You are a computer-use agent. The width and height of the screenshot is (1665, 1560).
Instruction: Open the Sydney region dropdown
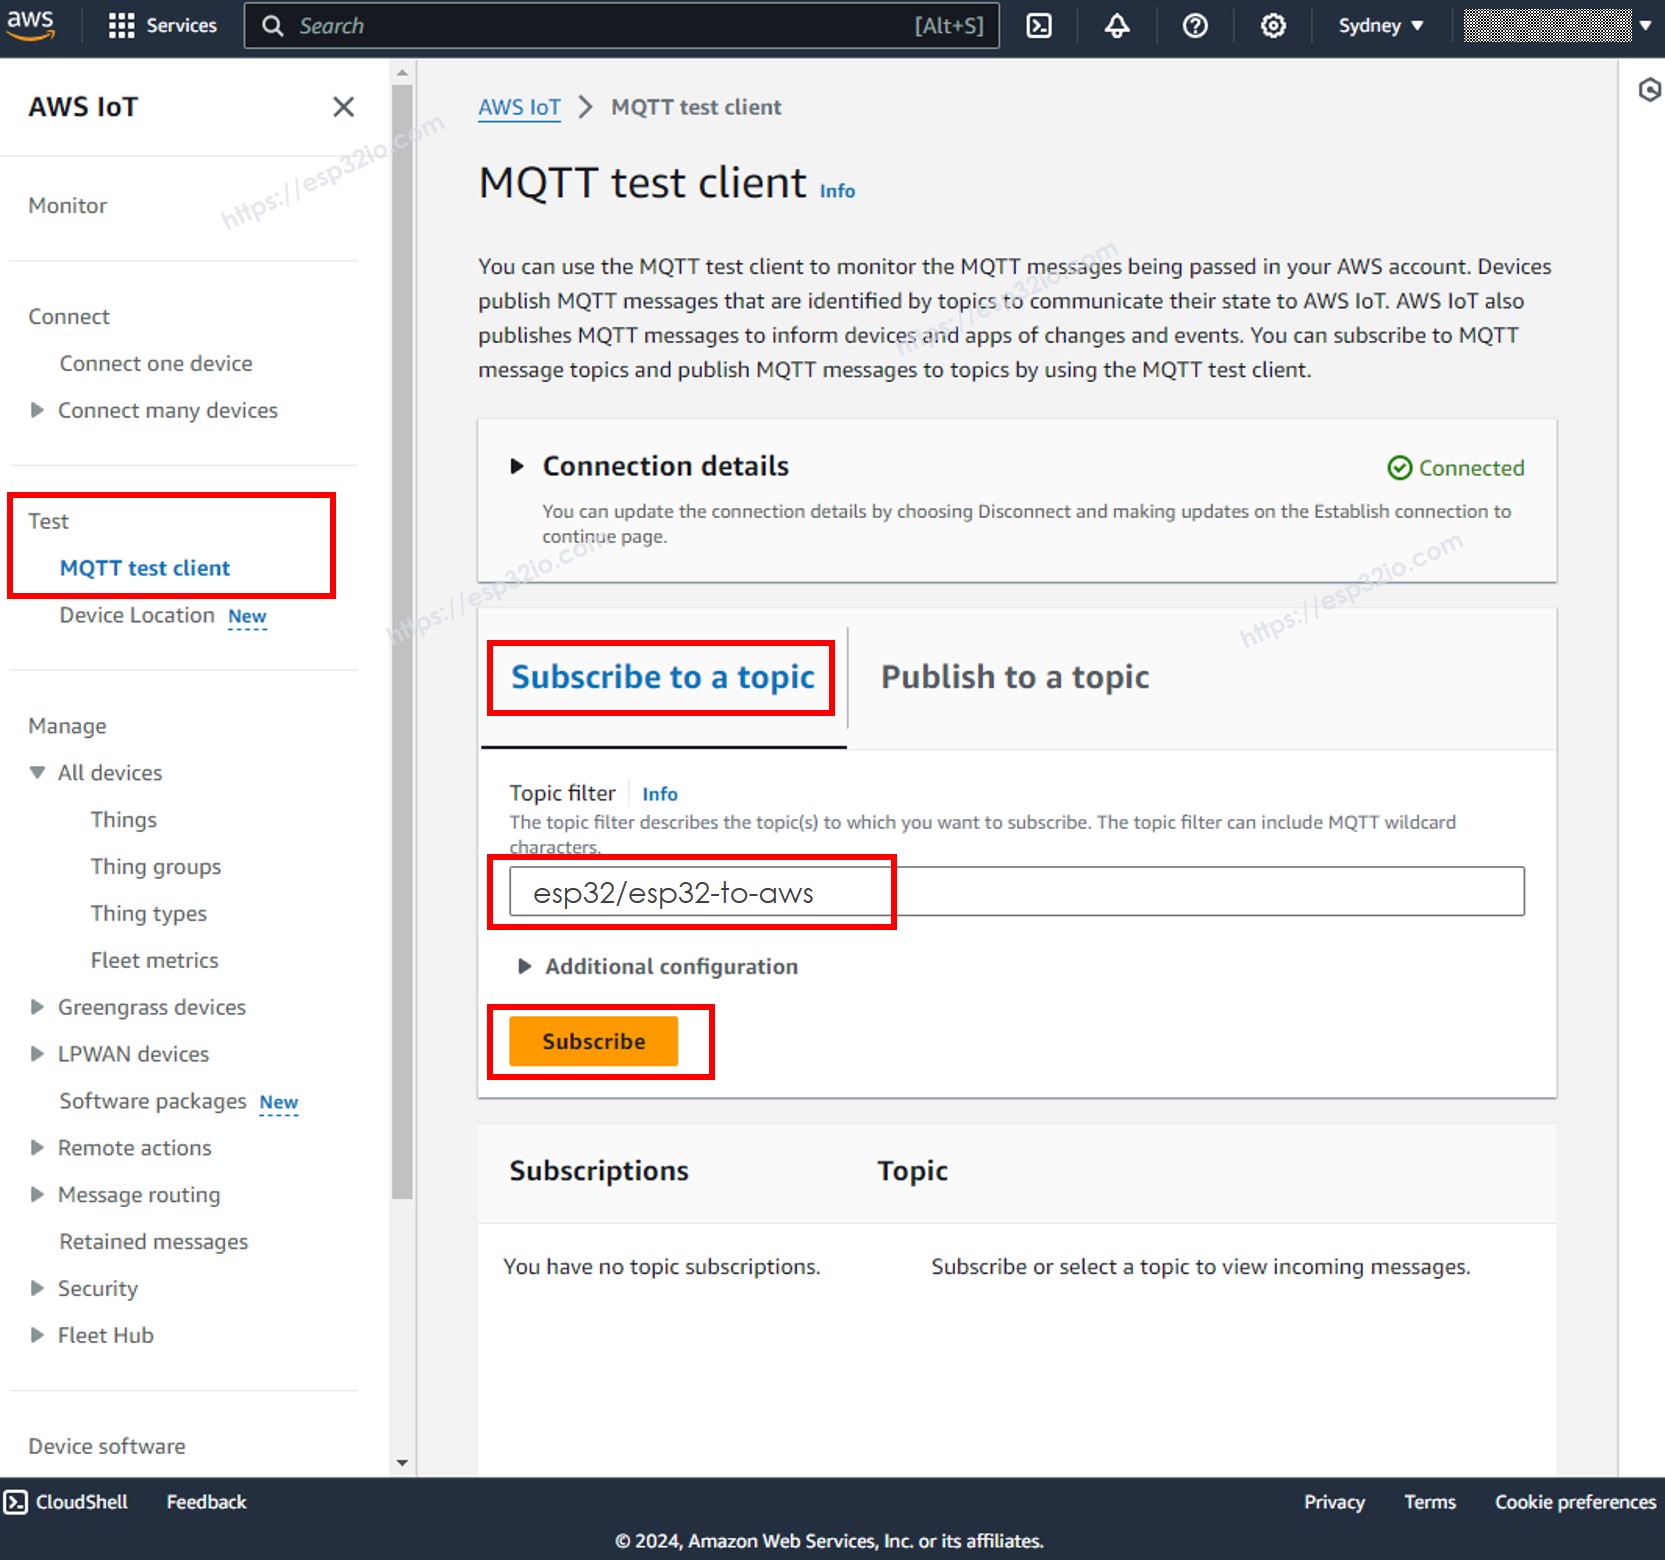click(1380, 25)
